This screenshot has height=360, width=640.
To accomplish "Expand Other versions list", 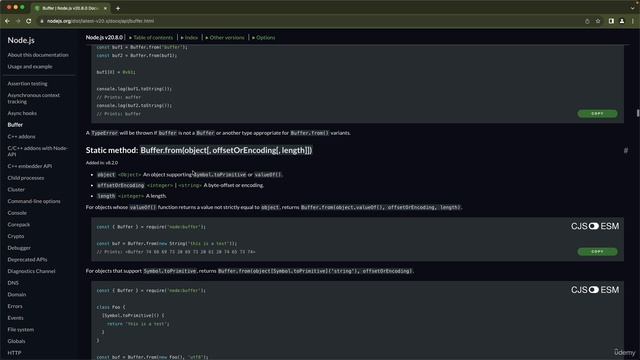I will tap(225, 38).
